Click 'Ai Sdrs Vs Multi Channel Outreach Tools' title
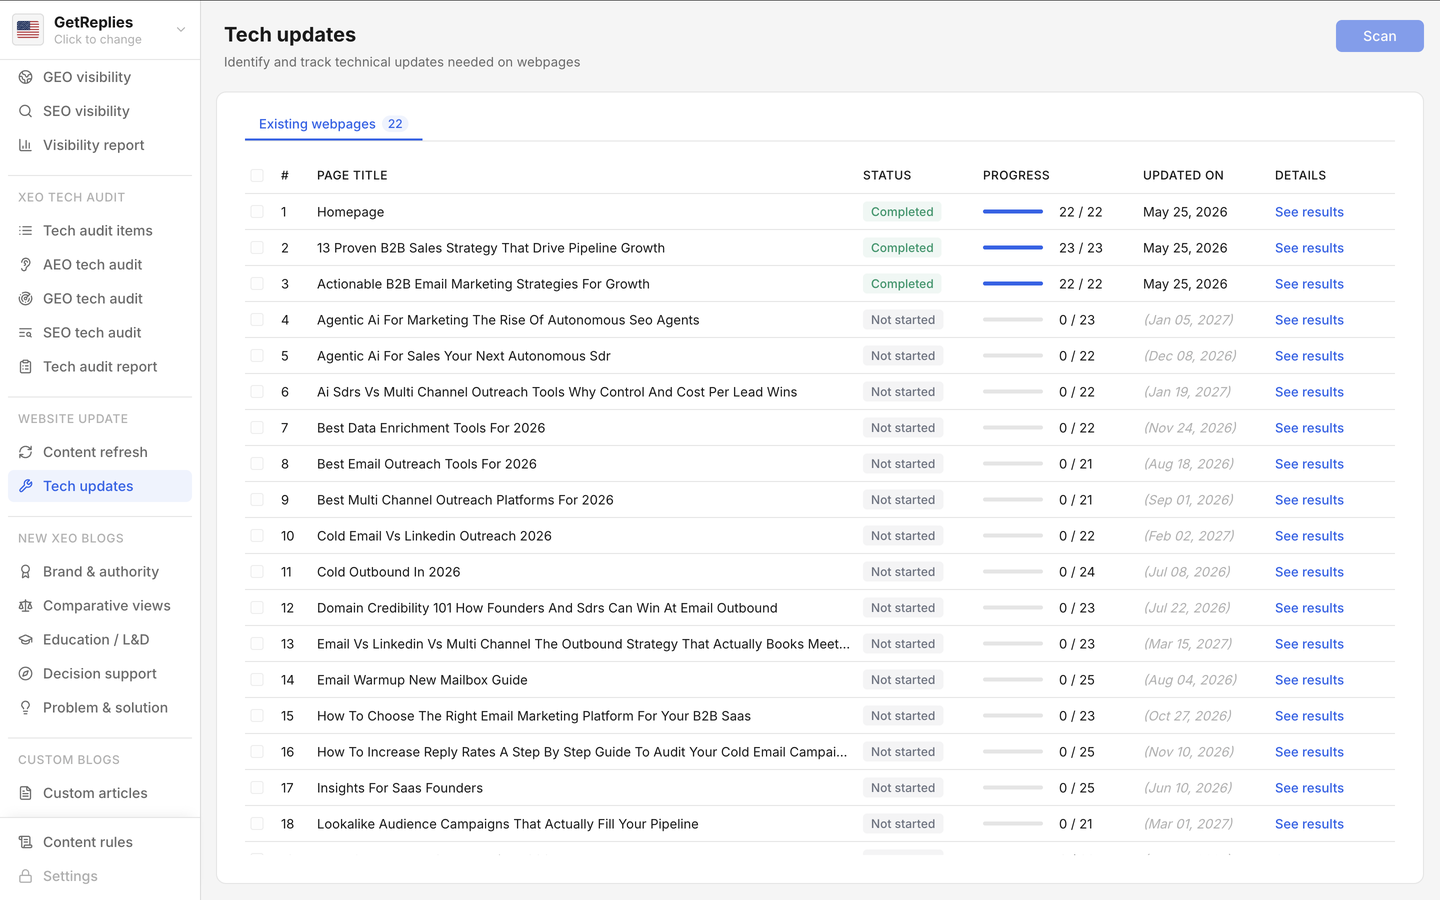This screenshot has height=900, width=1440. tap(557, 392)
